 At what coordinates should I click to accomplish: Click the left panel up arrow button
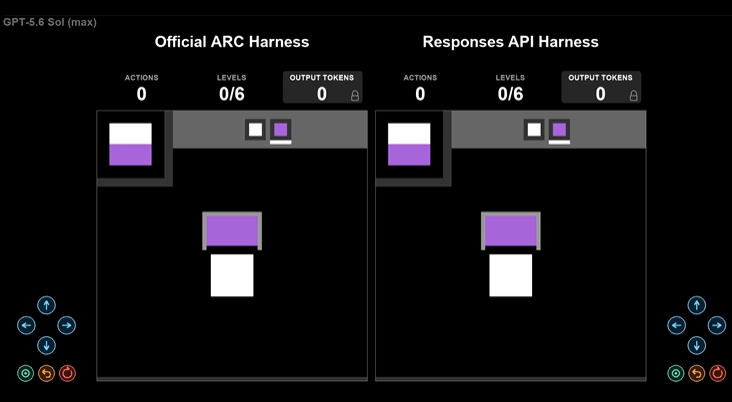pyautogui.click(x=46, y=305)
